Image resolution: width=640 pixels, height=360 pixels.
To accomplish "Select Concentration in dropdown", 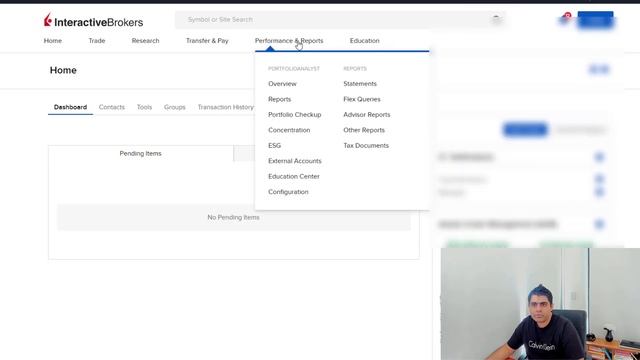I will point(289,130).
